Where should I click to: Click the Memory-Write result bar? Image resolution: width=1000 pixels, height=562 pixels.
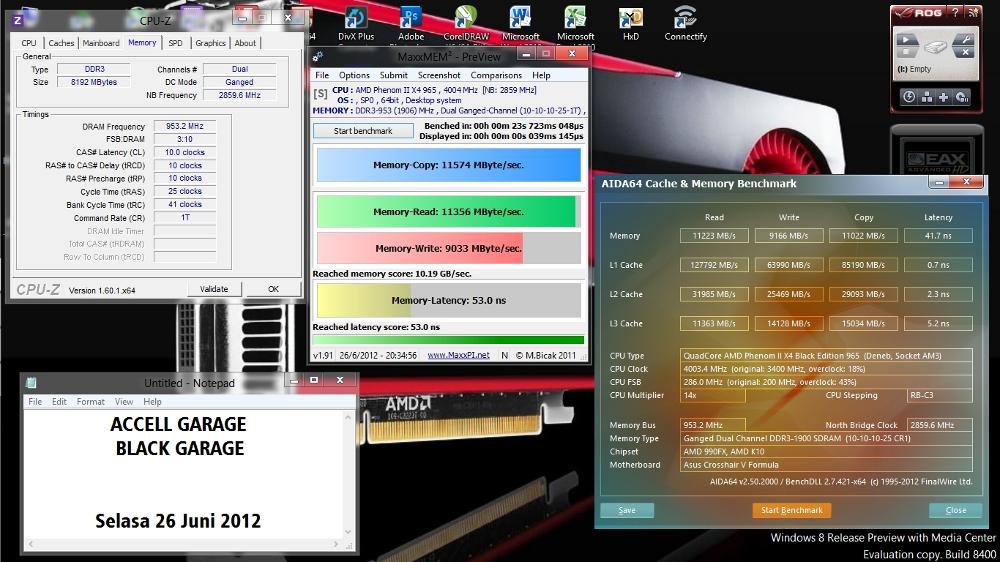[448, 248]
